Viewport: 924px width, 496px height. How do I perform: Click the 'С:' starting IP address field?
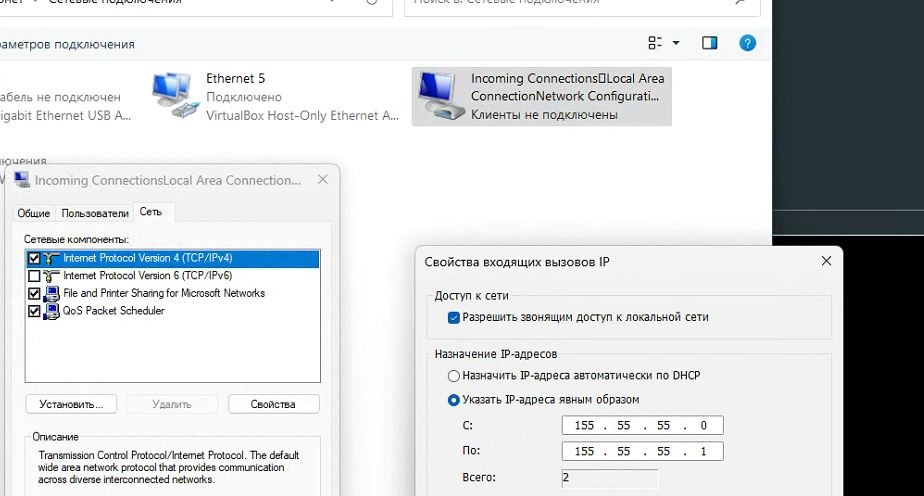coord(642,425)
